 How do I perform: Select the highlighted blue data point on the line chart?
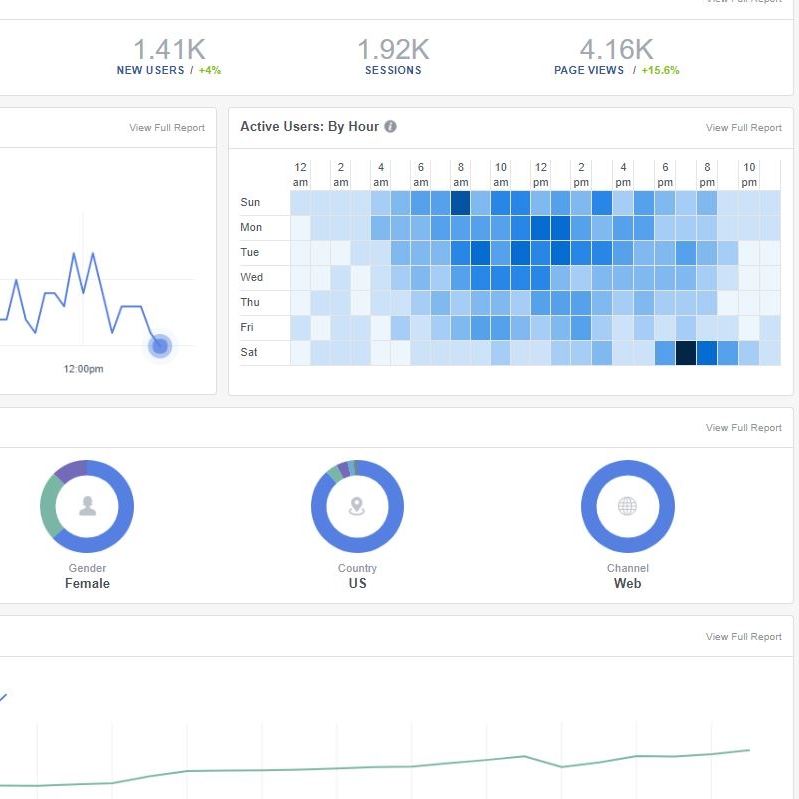[160, 346]
